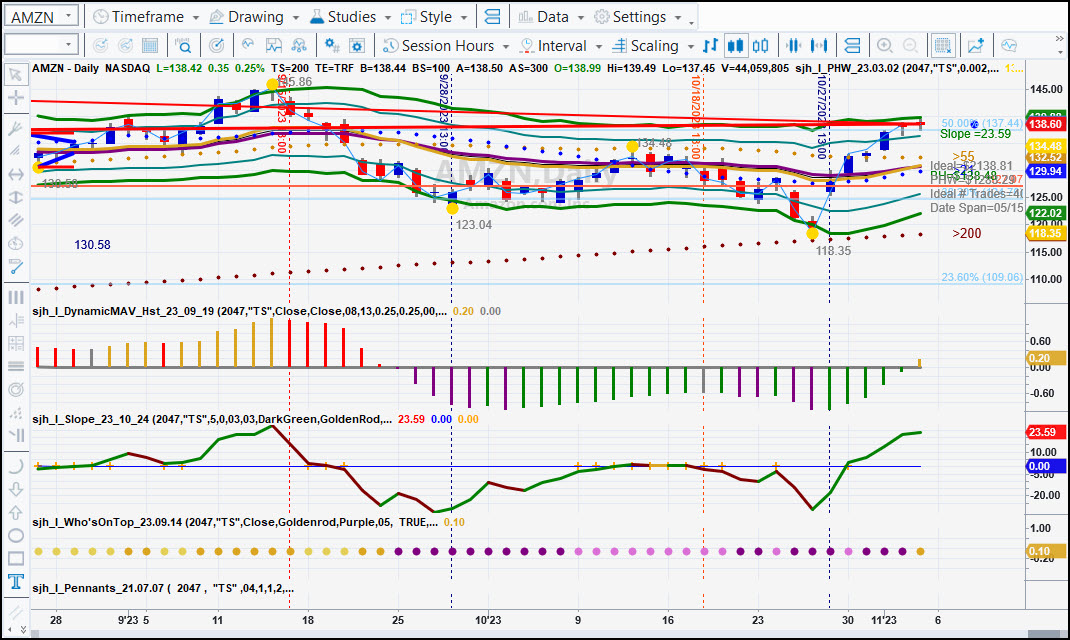Click the sjh_l_Slope_23_10_24 study label
The image size is (1070, 640).
tap(212, 419)
